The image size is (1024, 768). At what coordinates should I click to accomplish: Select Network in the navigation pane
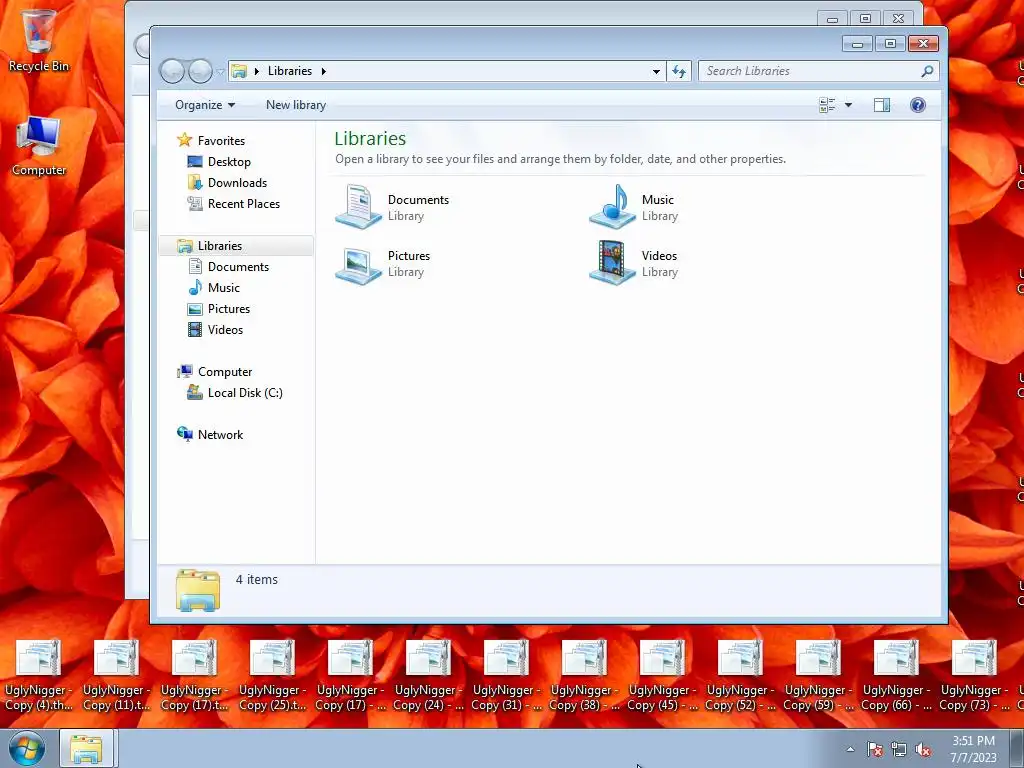tap(220, 435)
